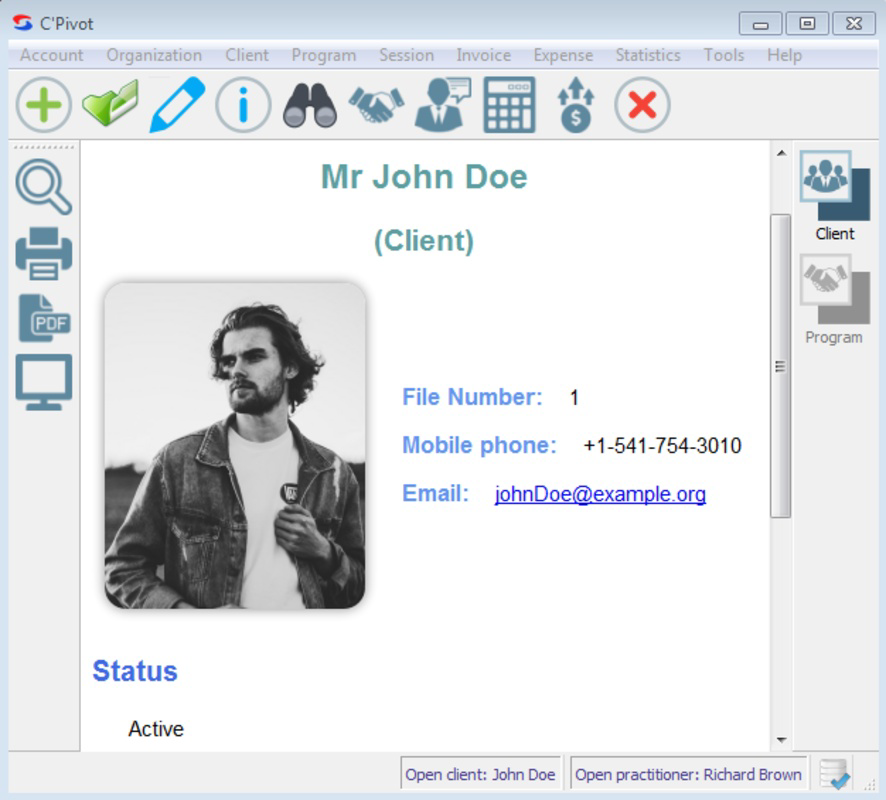Open the Session menu

pos(406,55)
